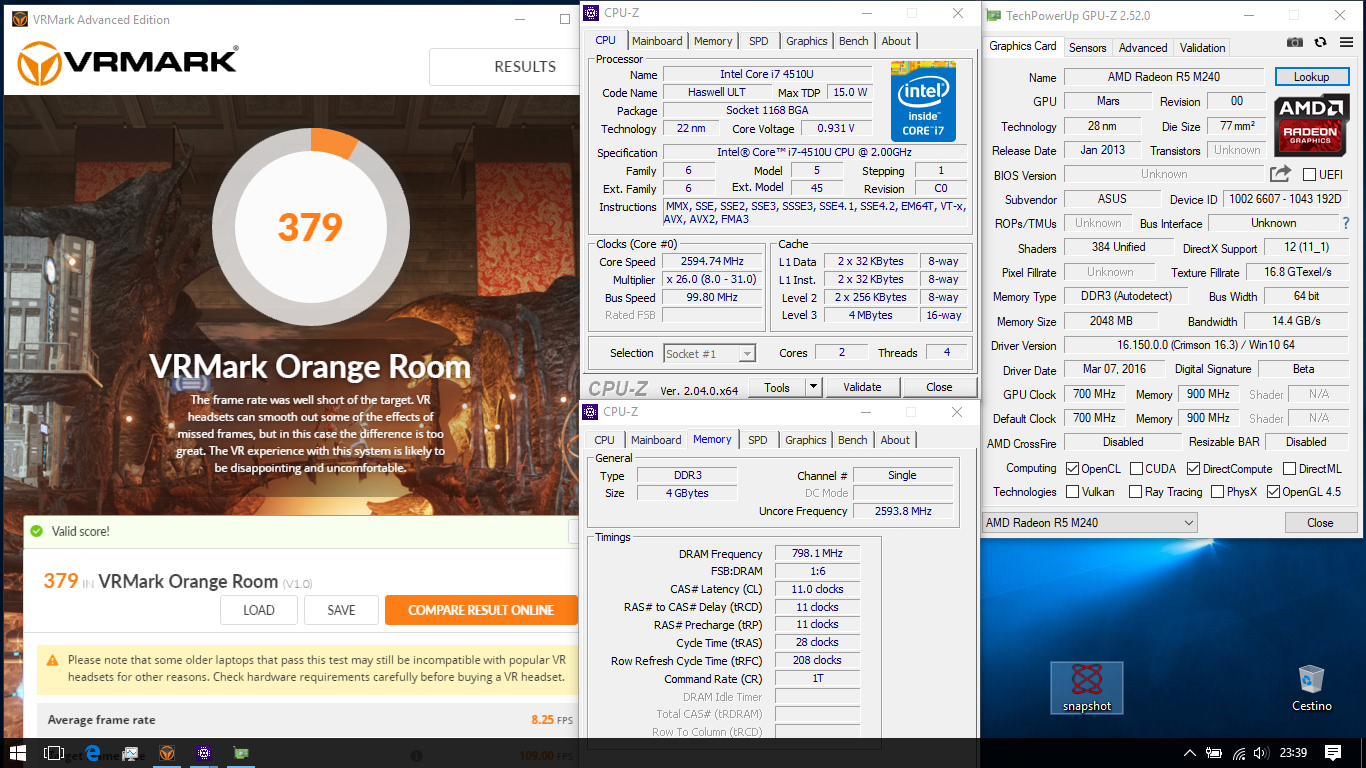Click the VRMark logo in the header
Viewport: 1366px width, 768px height.
click(x=127, y=62)
